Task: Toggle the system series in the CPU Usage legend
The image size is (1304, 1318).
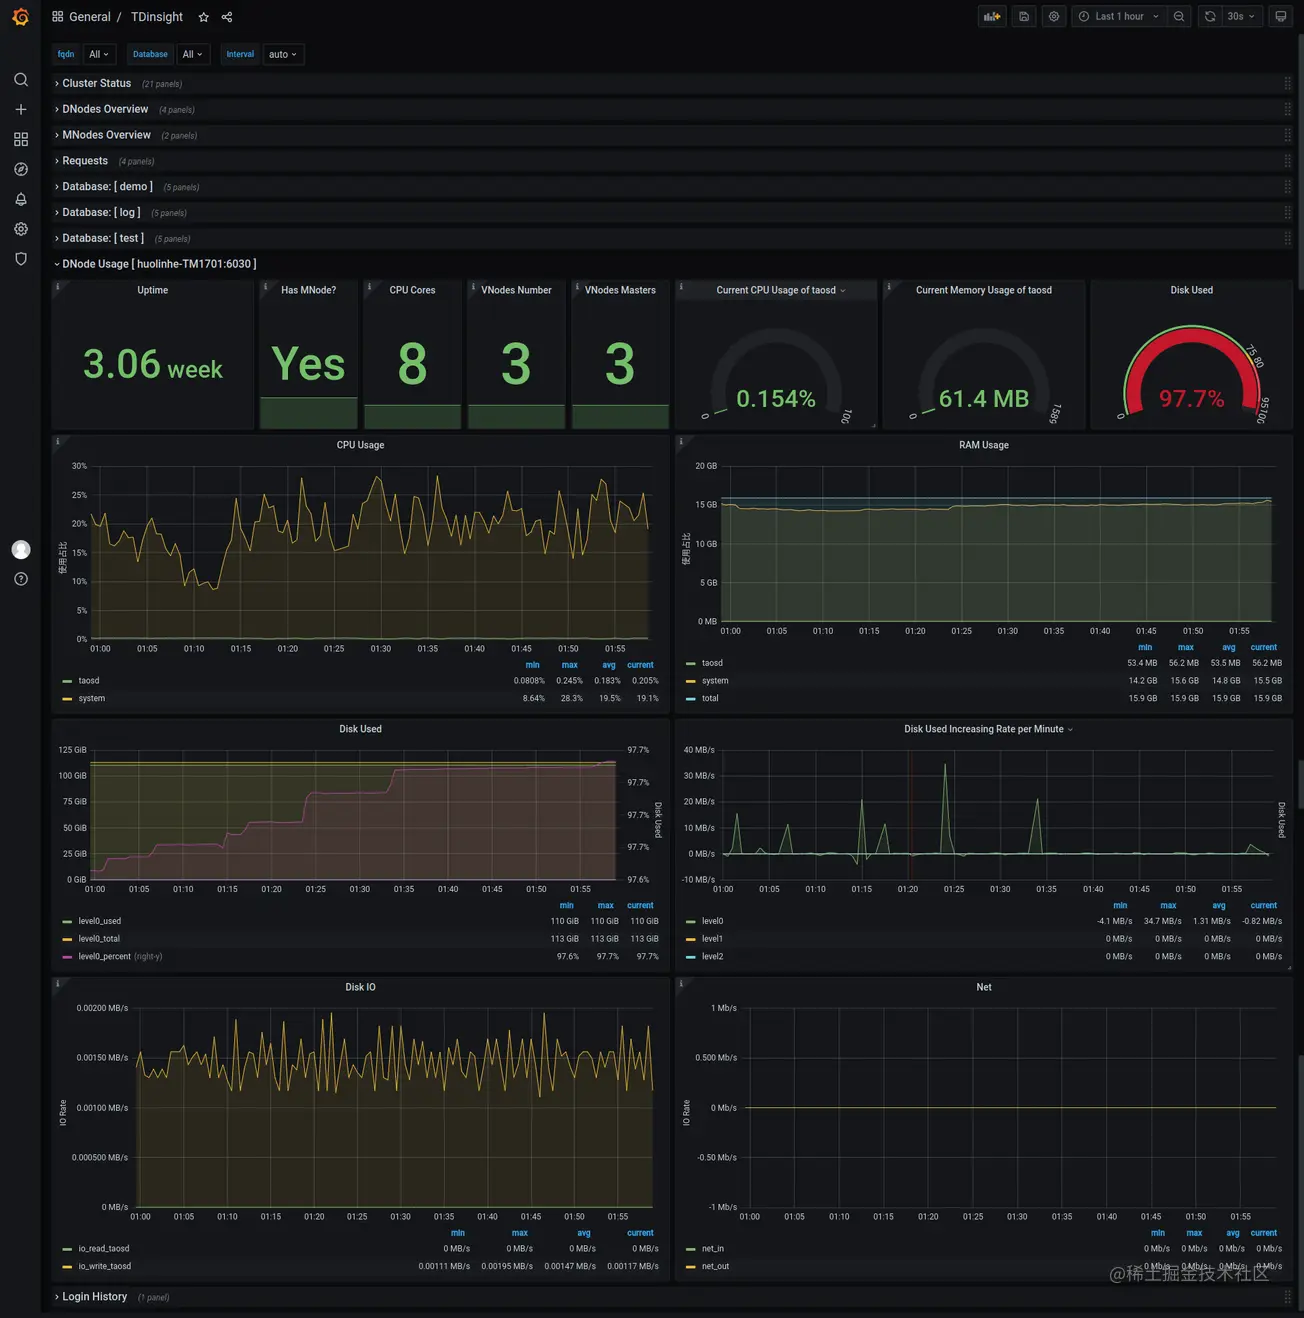Action: click(92, 699)
